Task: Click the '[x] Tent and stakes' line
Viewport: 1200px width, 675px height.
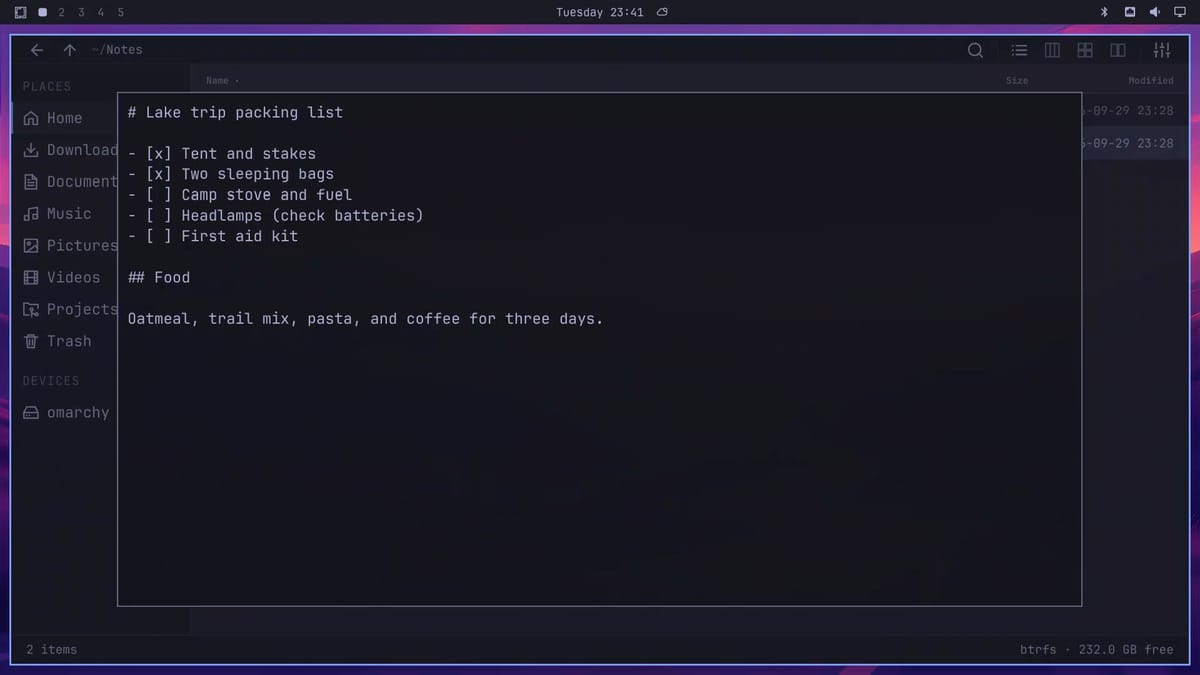Action: (x=222, y=153)
